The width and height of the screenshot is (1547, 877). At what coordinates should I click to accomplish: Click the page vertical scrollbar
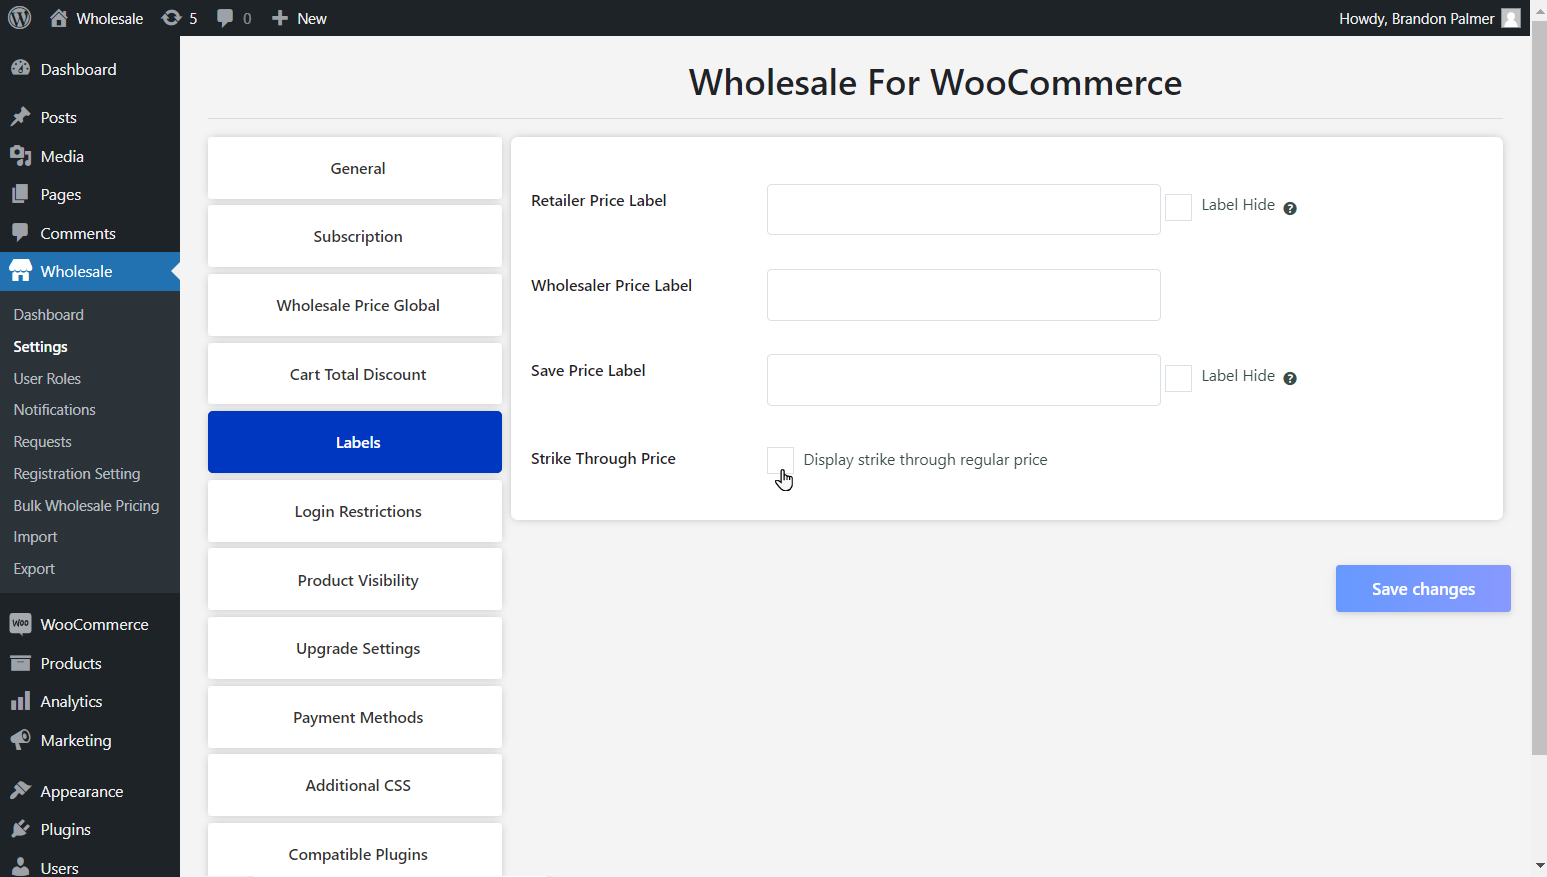(x=1539, y=388)
